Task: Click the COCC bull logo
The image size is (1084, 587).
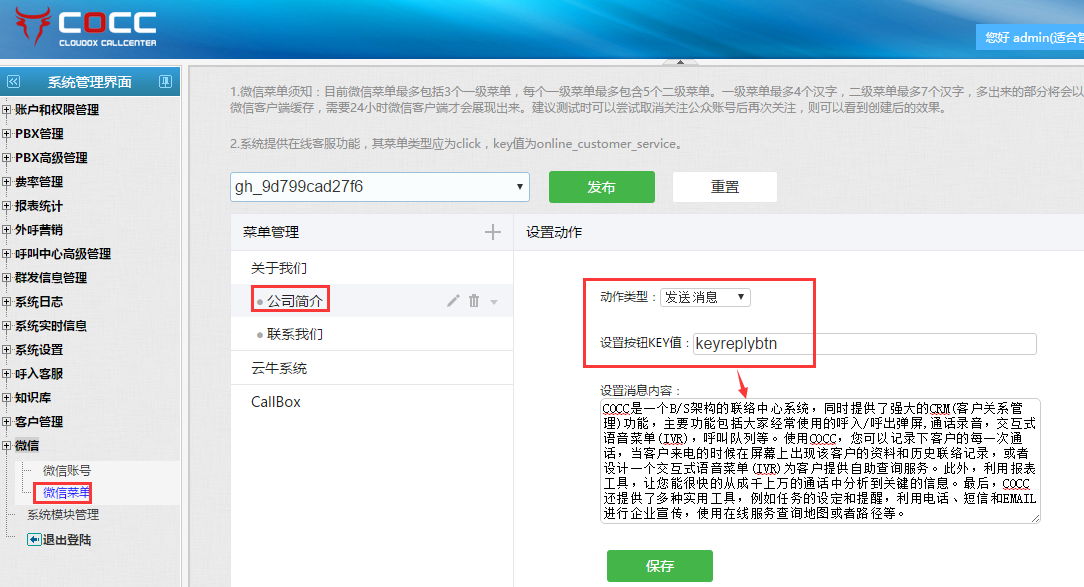Action: [31, 26]
